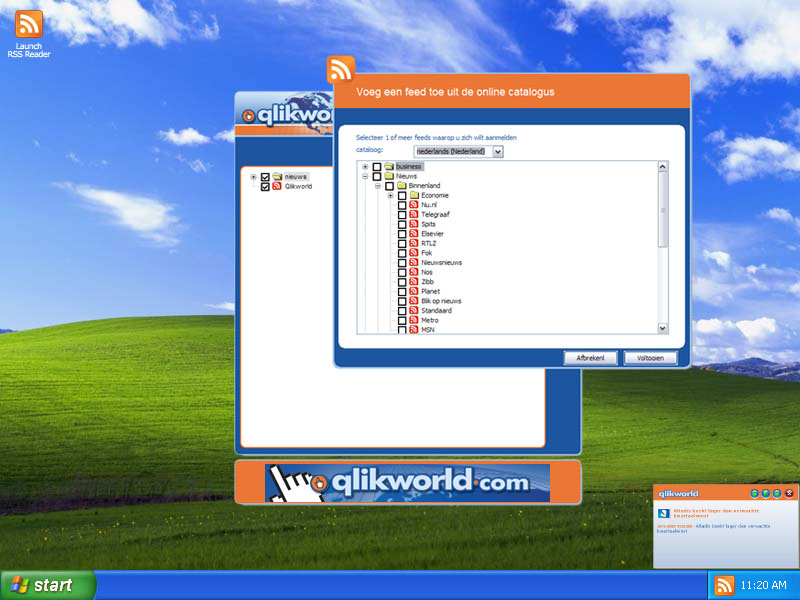
Task: Enable the Spits feed checkbox
Action: 401,225
